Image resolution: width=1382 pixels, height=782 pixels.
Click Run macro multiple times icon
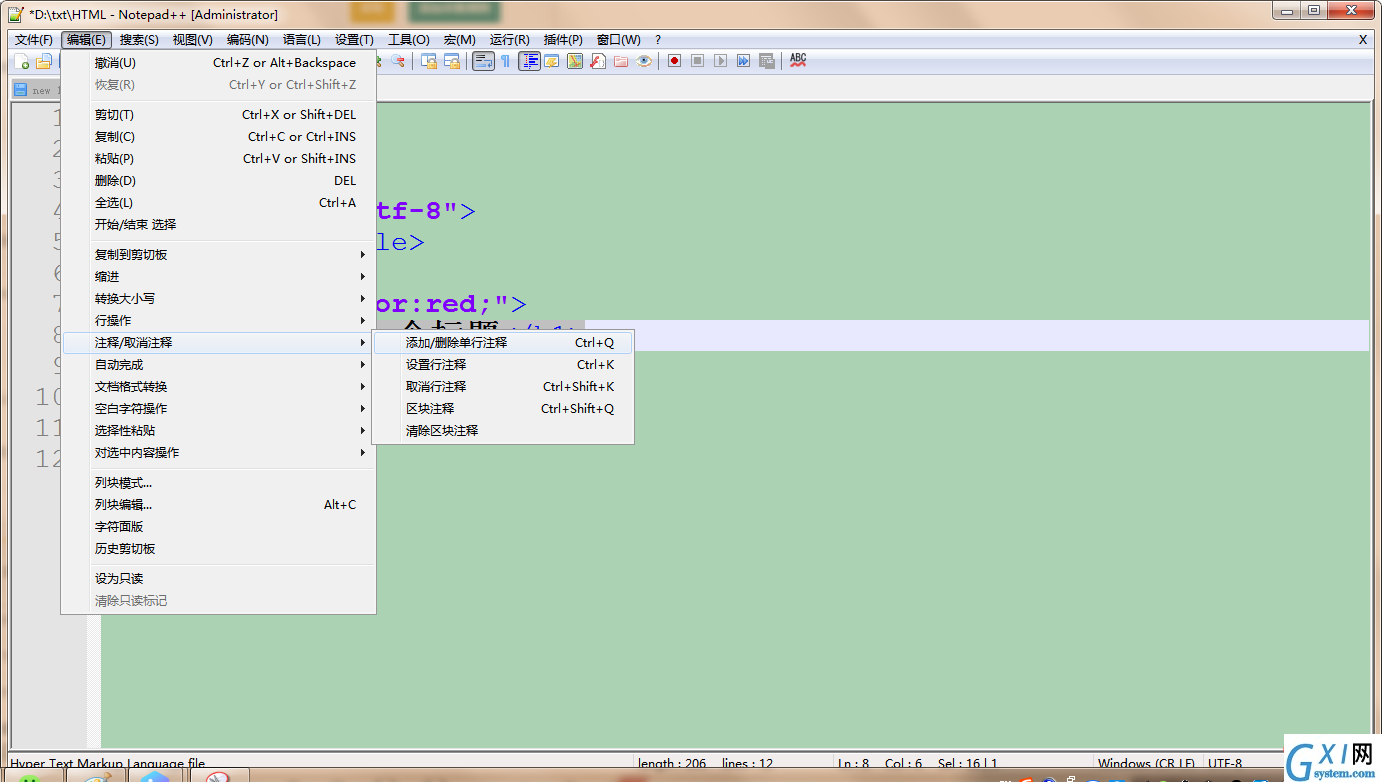tap(744, 61)
